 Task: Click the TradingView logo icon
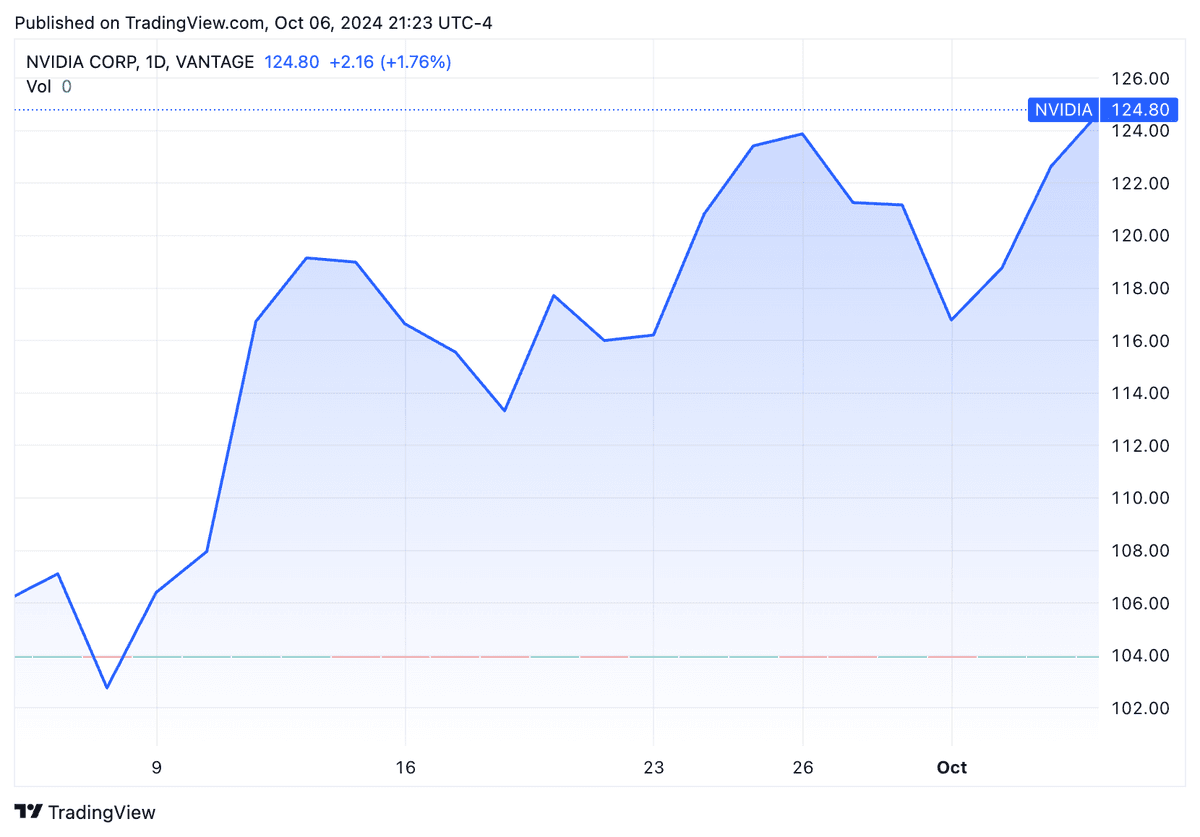[x=29, y=812]
